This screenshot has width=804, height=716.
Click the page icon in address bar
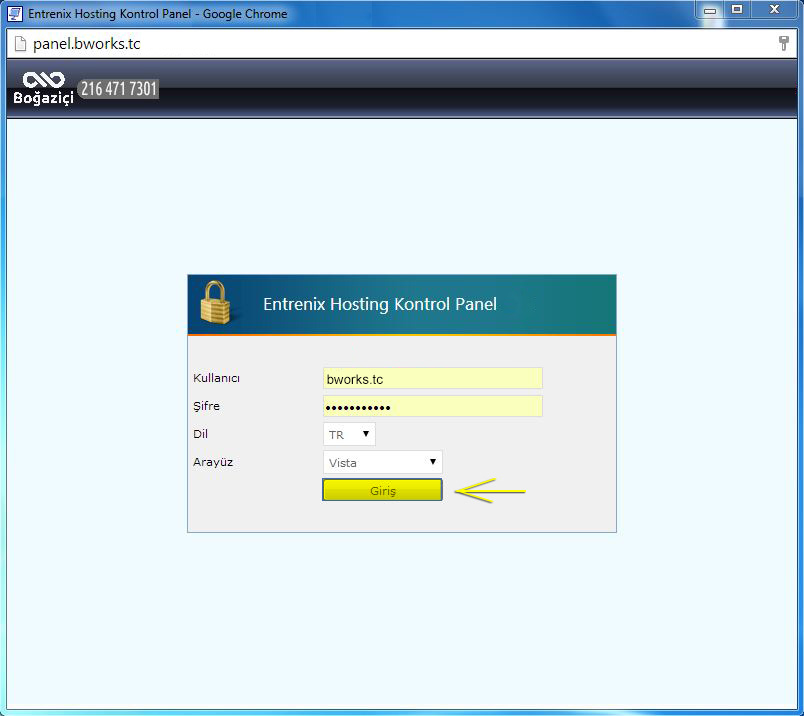point(20,44)
